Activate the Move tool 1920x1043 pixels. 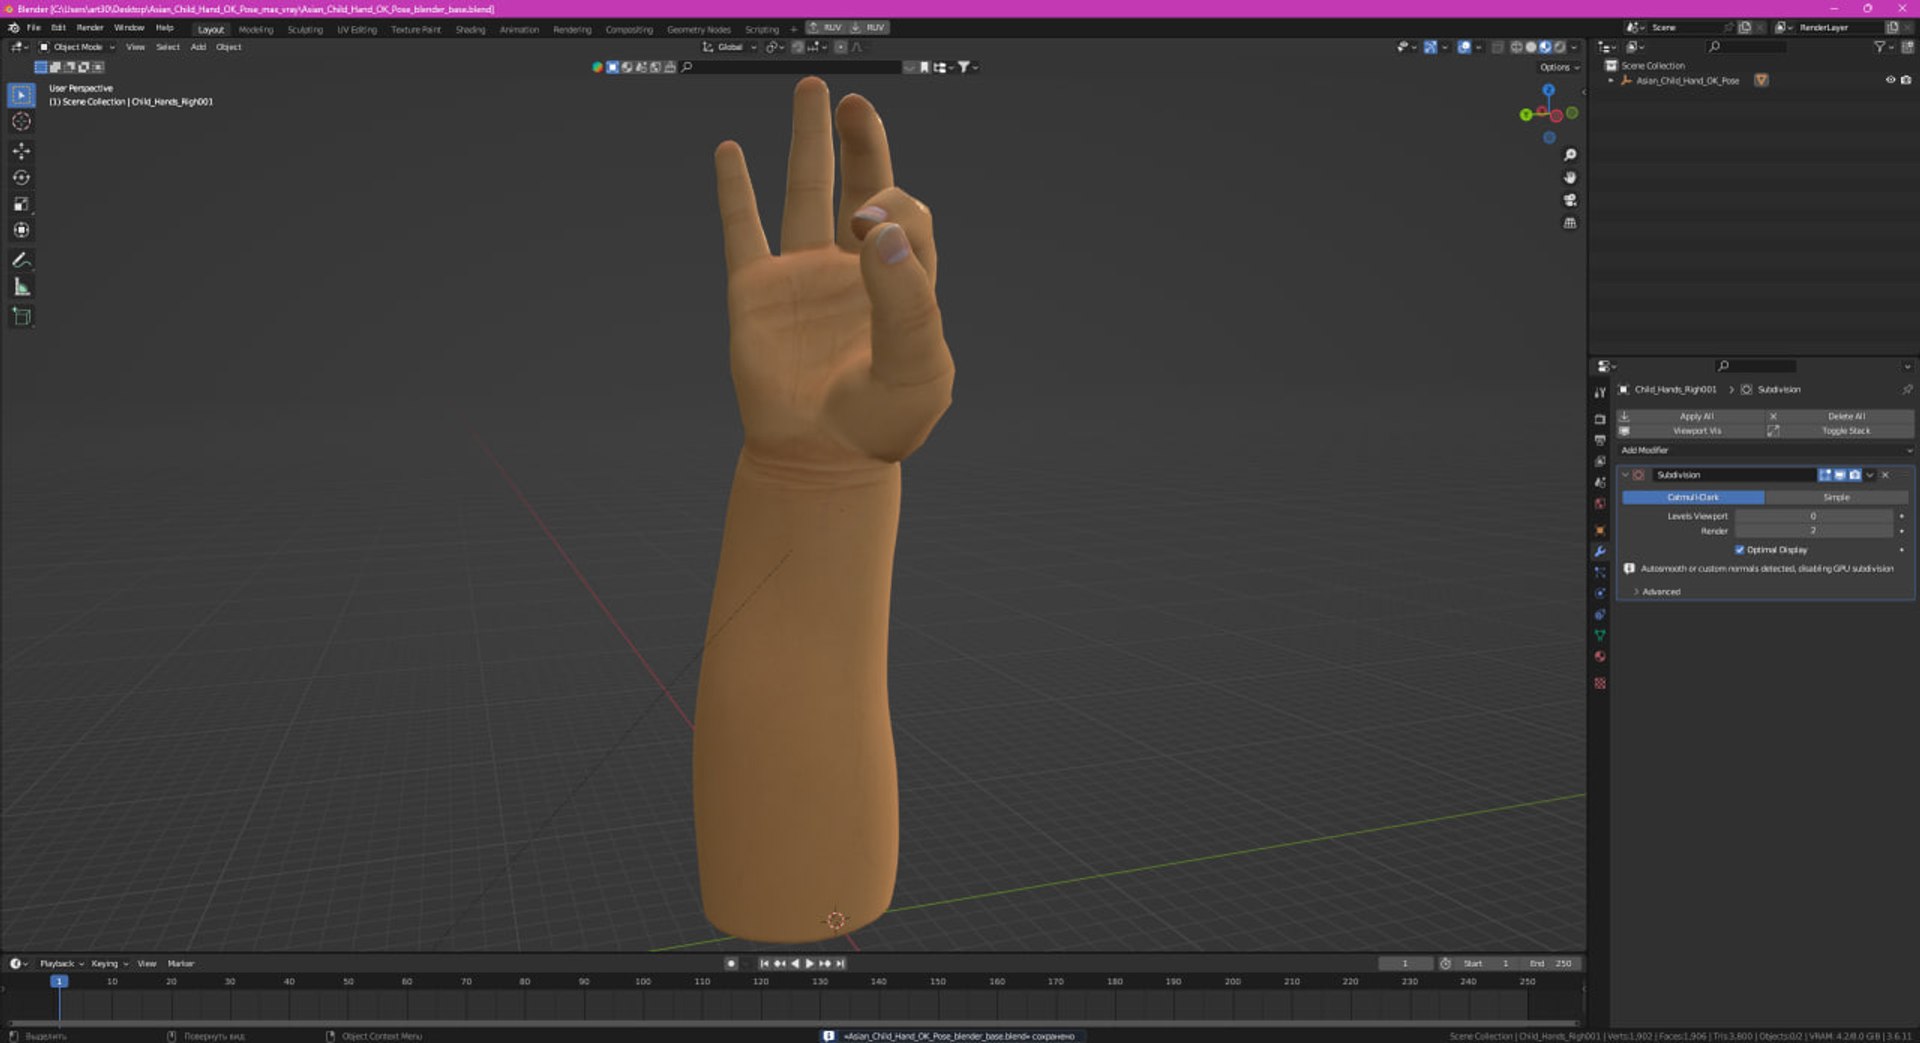[21, 151]
